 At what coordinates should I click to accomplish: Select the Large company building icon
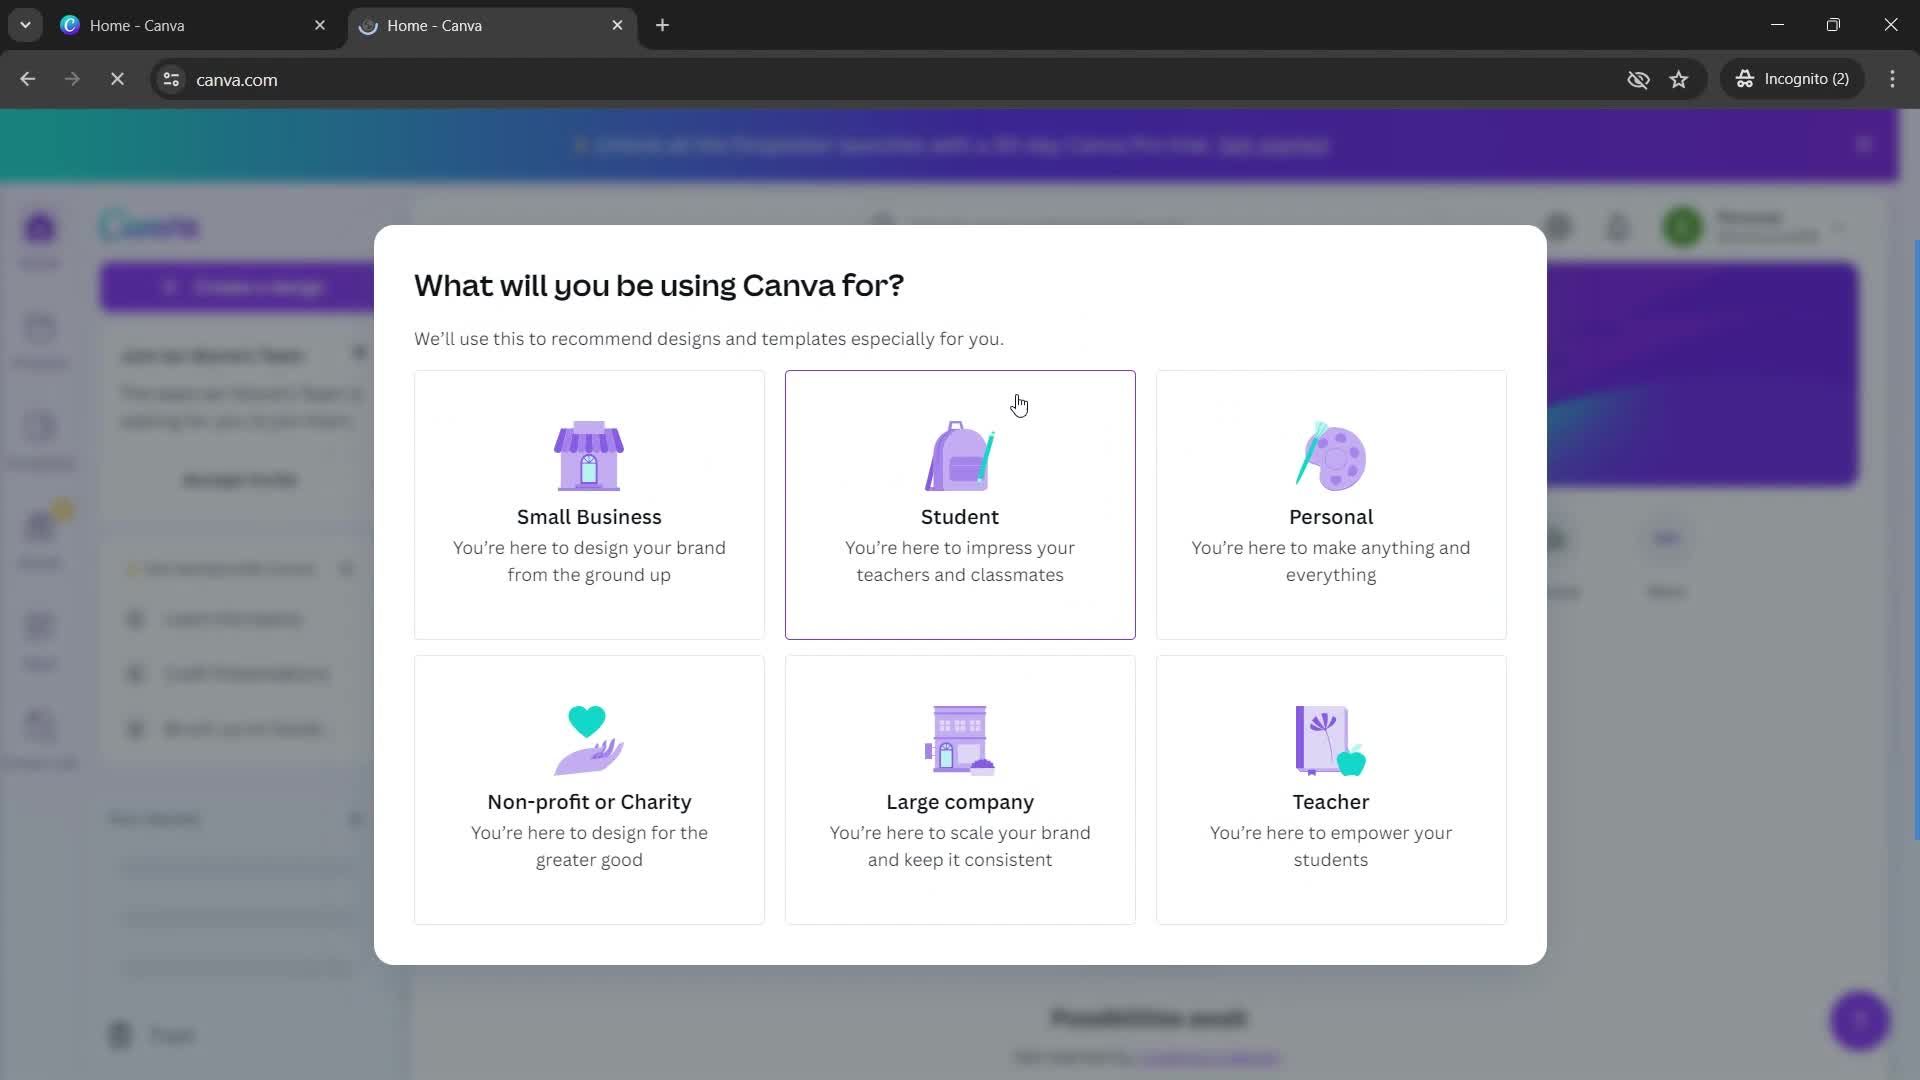click(960, 740)
